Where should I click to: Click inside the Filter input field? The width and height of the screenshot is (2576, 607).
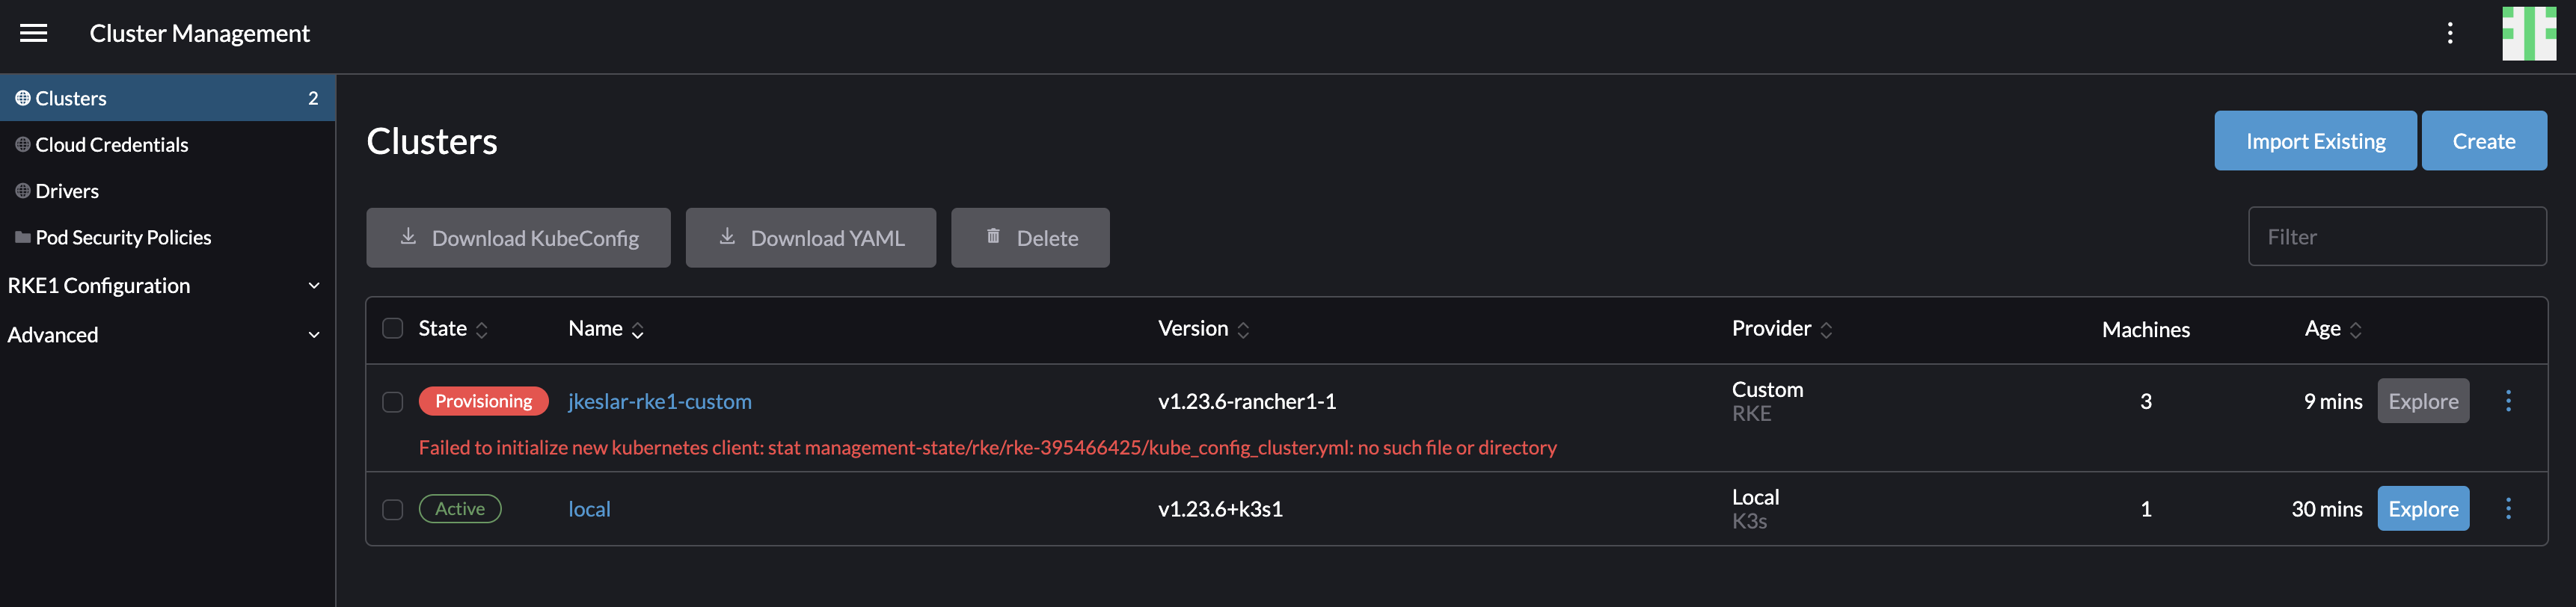(2395, 236)
